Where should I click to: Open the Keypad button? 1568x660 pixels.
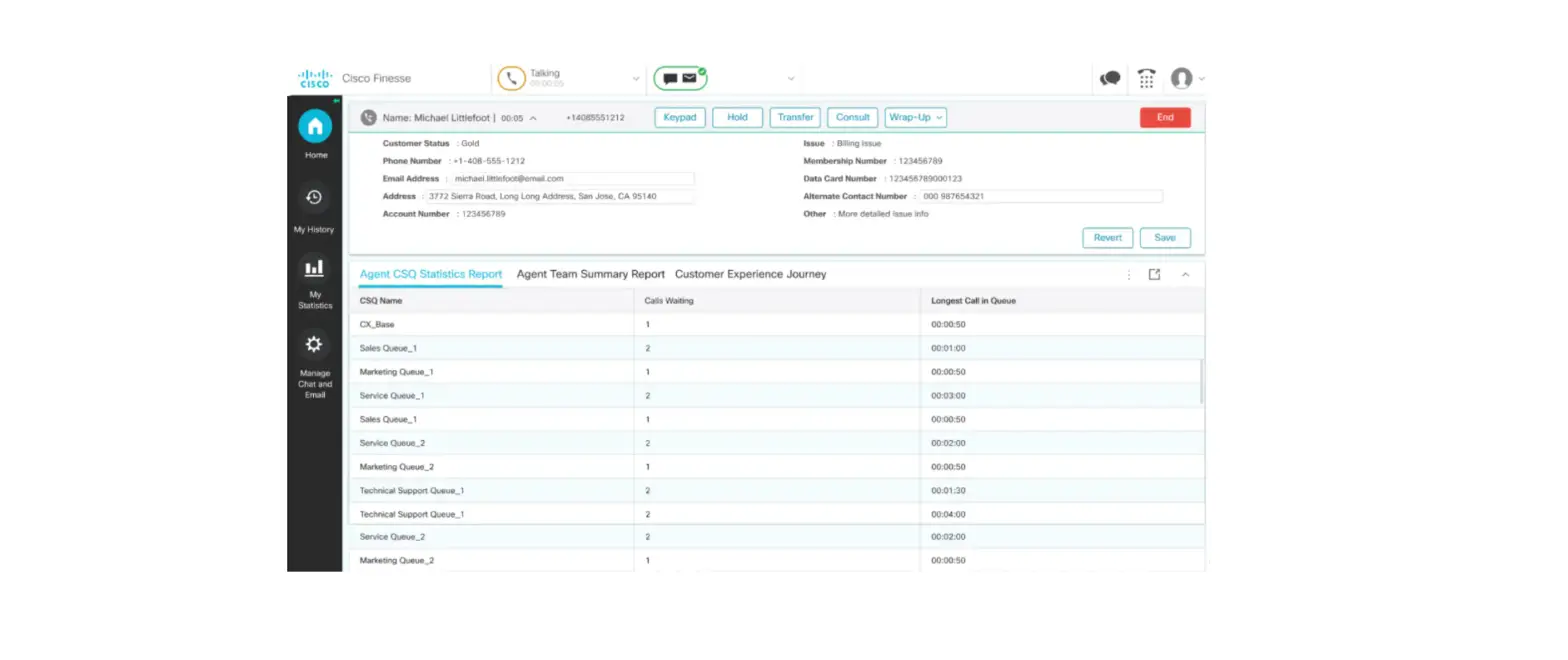(x=680, y=117)
